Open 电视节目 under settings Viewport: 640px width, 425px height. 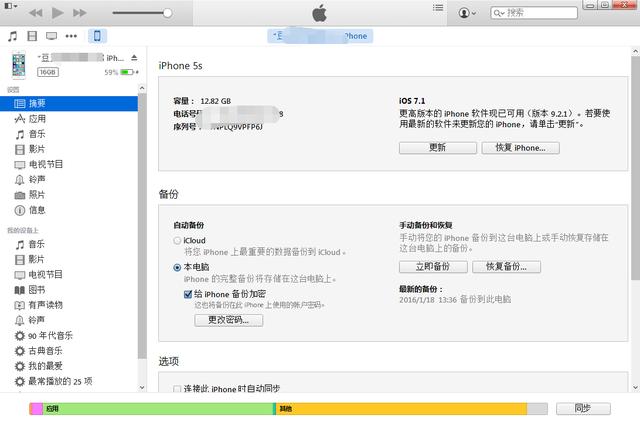tap(69, 165)
